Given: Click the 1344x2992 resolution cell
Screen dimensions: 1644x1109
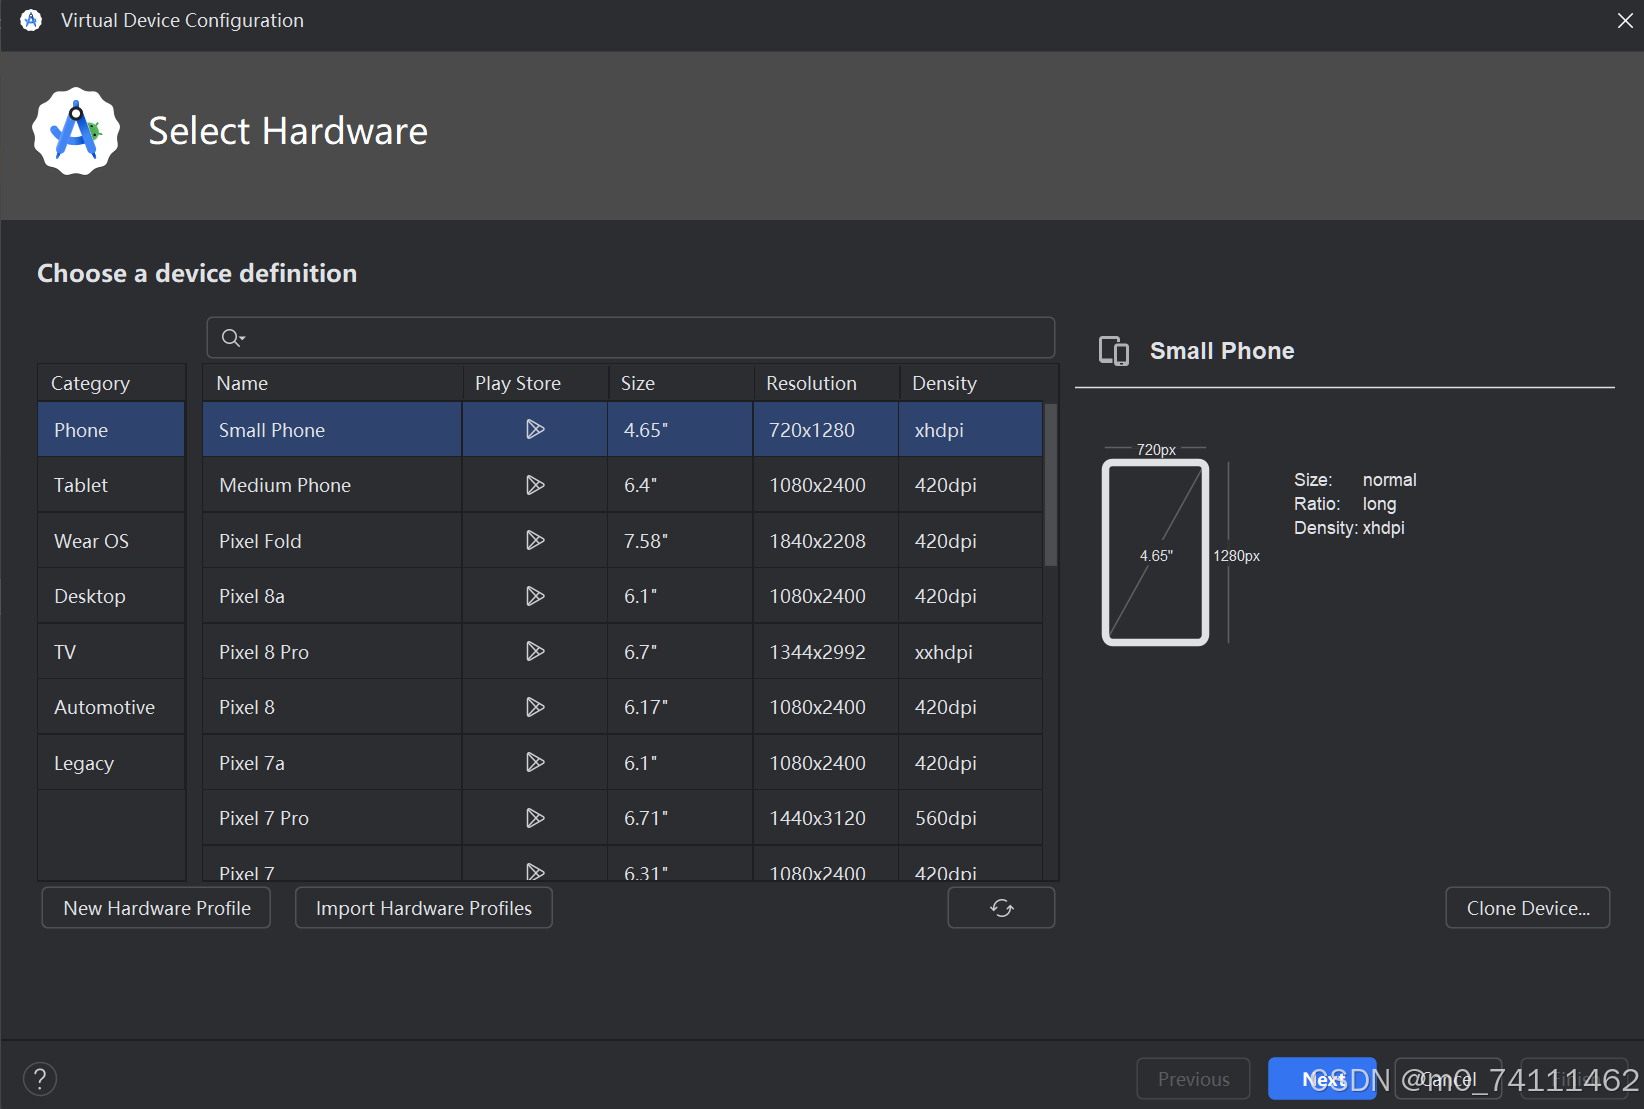Looking at the screenshot, I should coord(826,652).
